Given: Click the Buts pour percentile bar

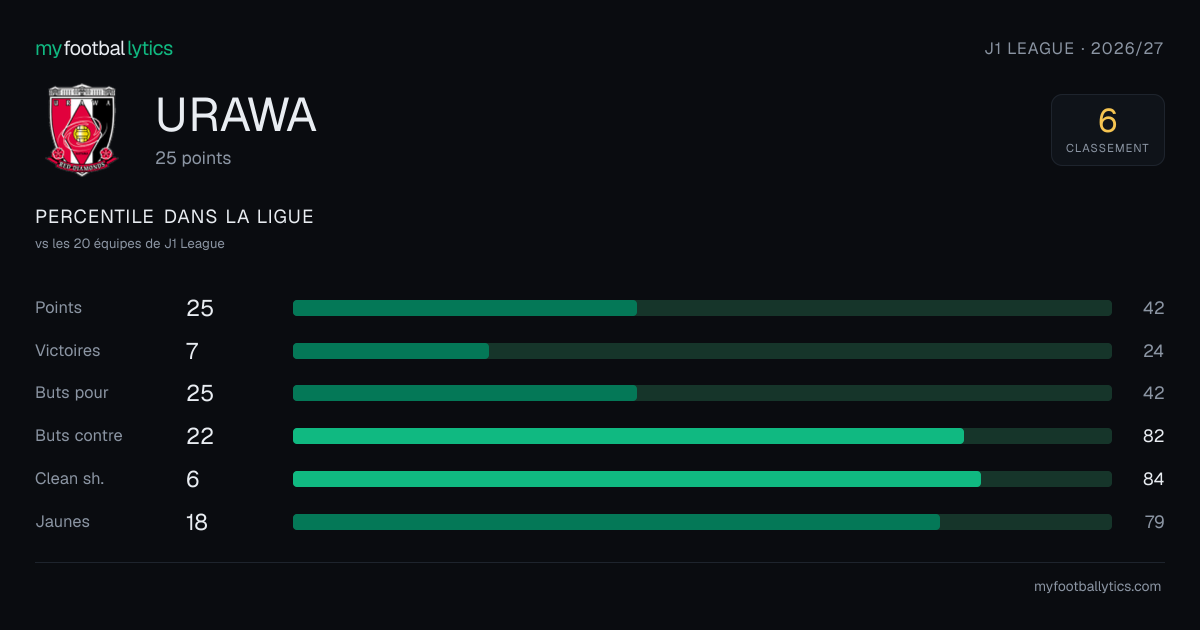Looking at the screenshot, I should pyautogui.click(x=702, y=393).
